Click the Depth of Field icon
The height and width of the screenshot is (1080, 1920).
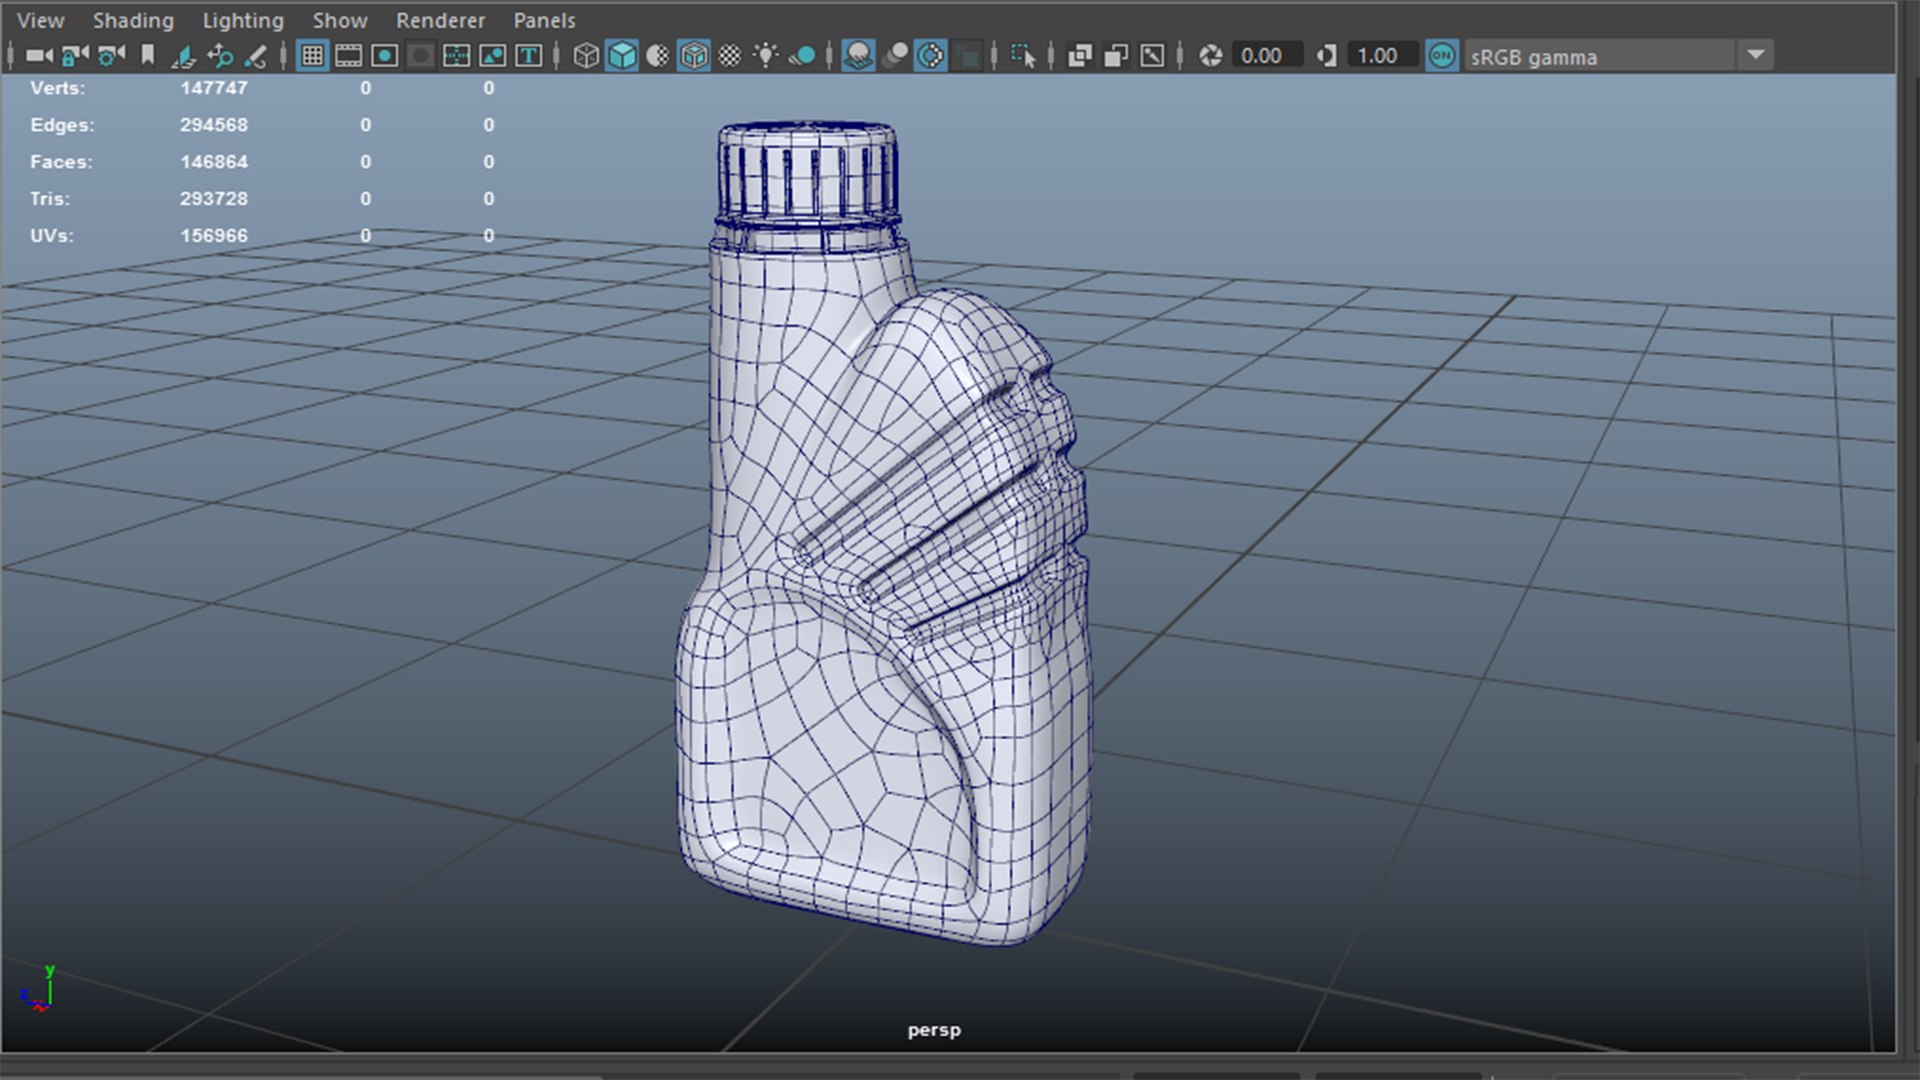967,56
